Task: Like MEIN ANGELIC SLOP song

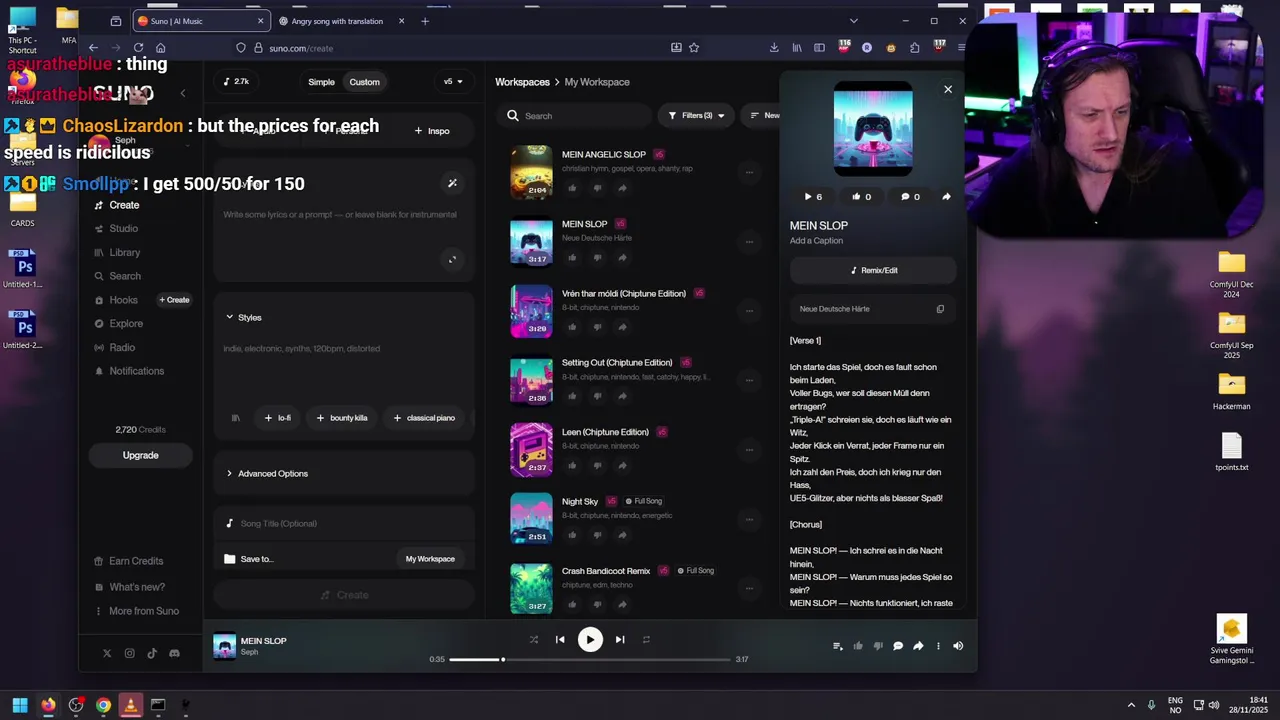Action: pyautogui.click(x=572, y=188)
